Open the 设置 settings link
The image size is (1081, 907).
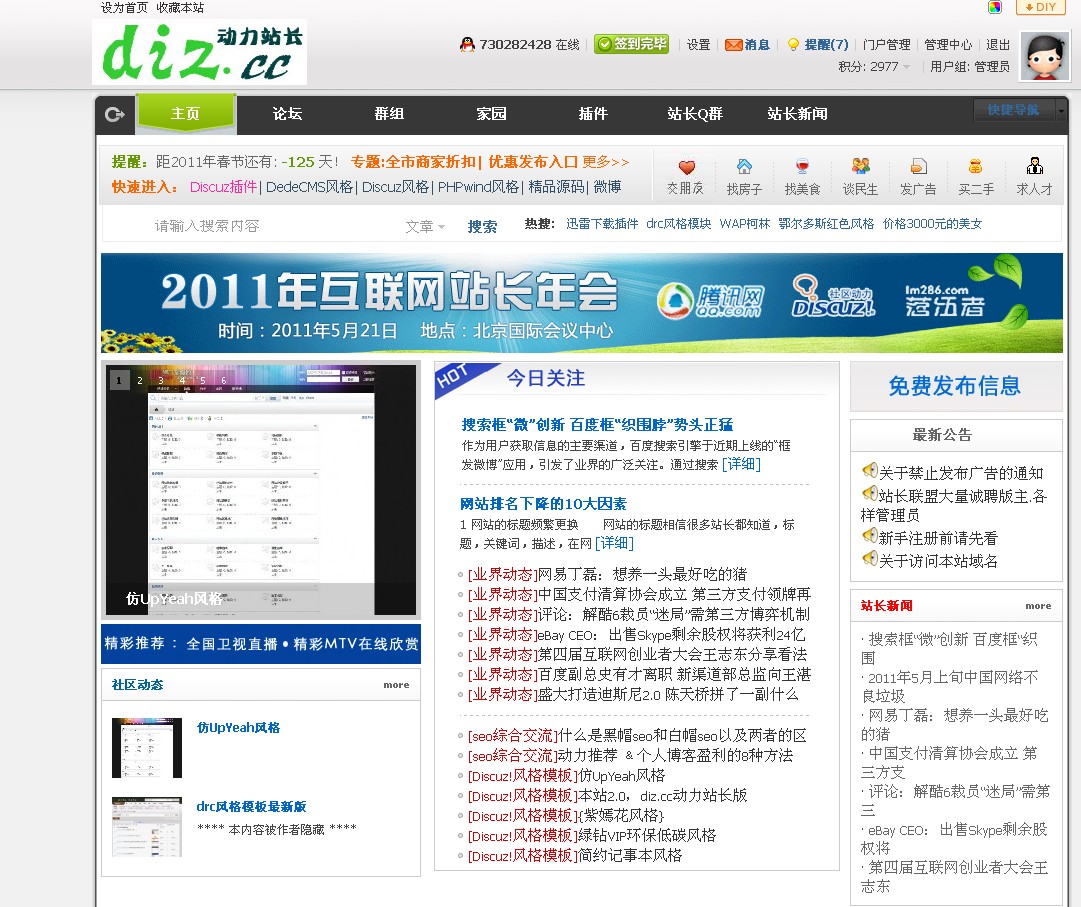point(698,45)
